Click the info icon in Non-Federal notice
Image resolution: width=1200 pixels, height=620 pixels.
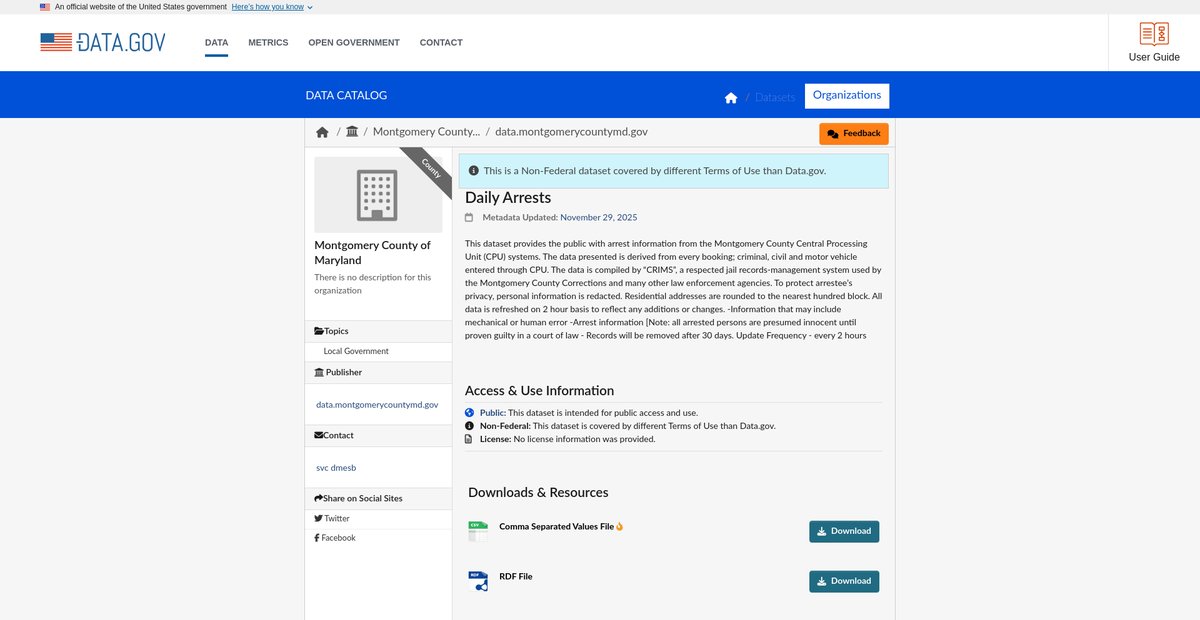473,171
